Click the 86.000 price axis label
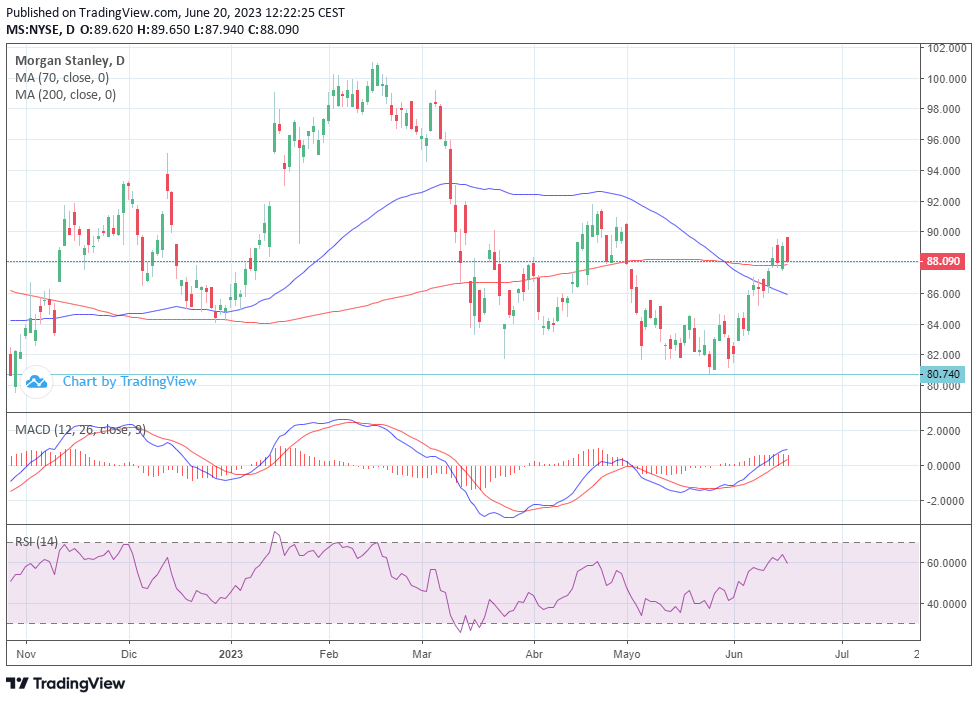 coord(944,293)
